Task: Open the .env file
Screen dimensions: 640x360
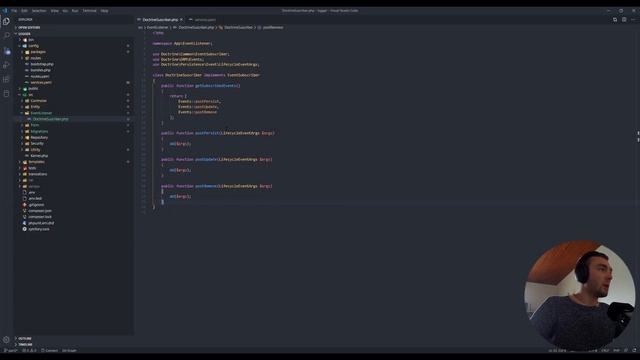Action: pyautogui.click(x=31, y=193)
